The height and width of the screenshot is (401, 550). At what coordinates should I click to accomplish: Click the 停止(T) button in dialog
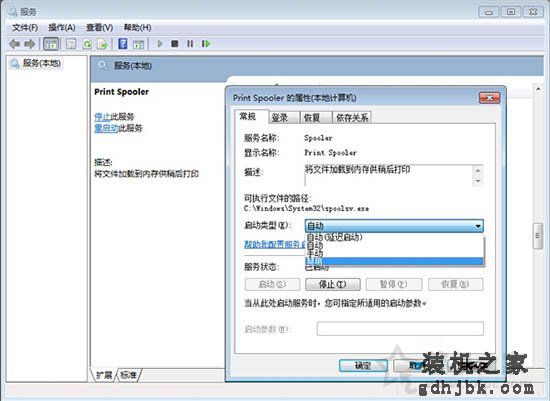[333, 284]
